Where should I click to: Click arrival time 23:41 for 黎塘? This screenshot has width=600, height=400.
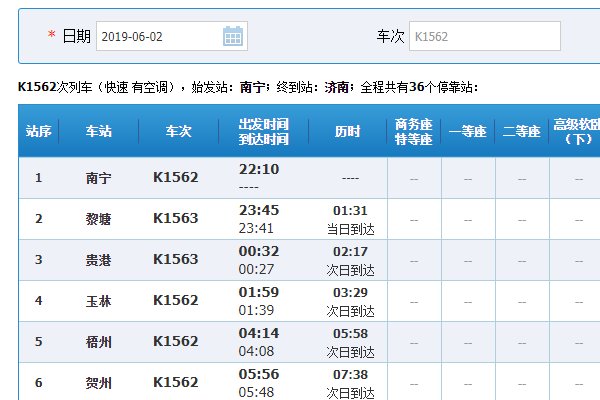pos(256,228)
